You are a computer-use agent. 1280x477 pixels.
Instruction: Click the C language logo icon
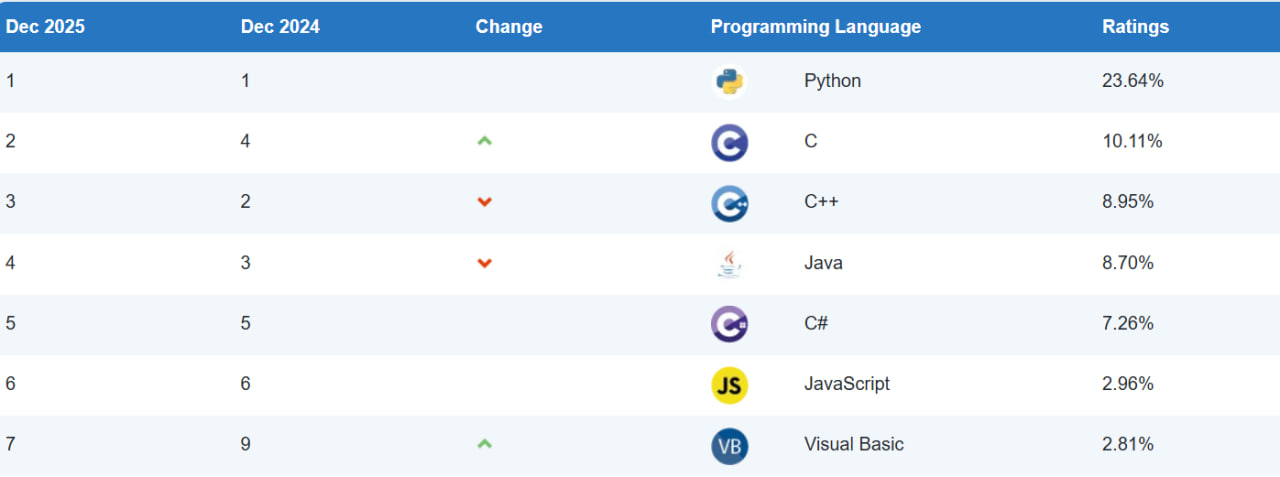pos(729,142)
